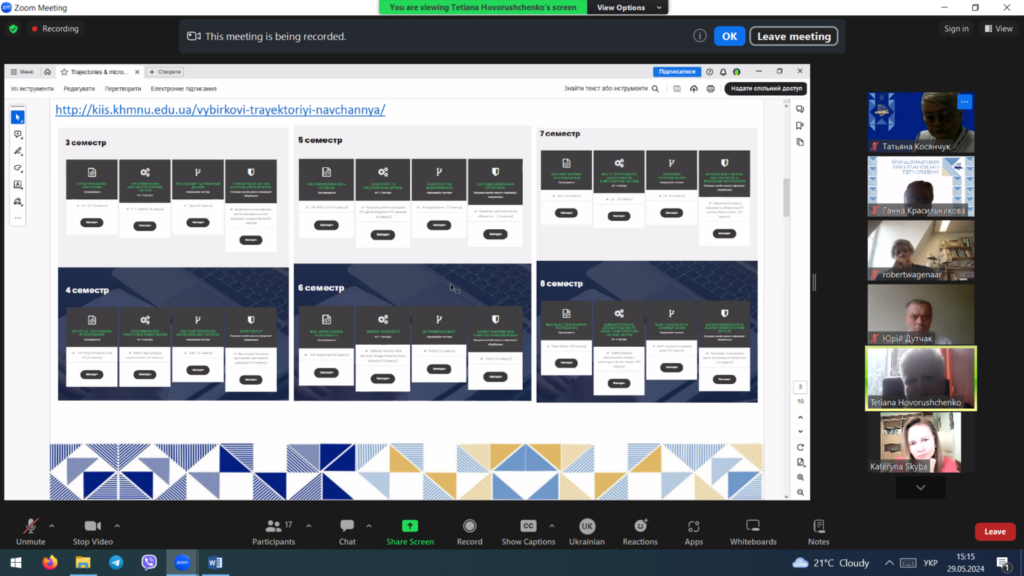This screenshot has height=576, width=1024.
Task: Open the View menu at top right
Action: [998, 29]
